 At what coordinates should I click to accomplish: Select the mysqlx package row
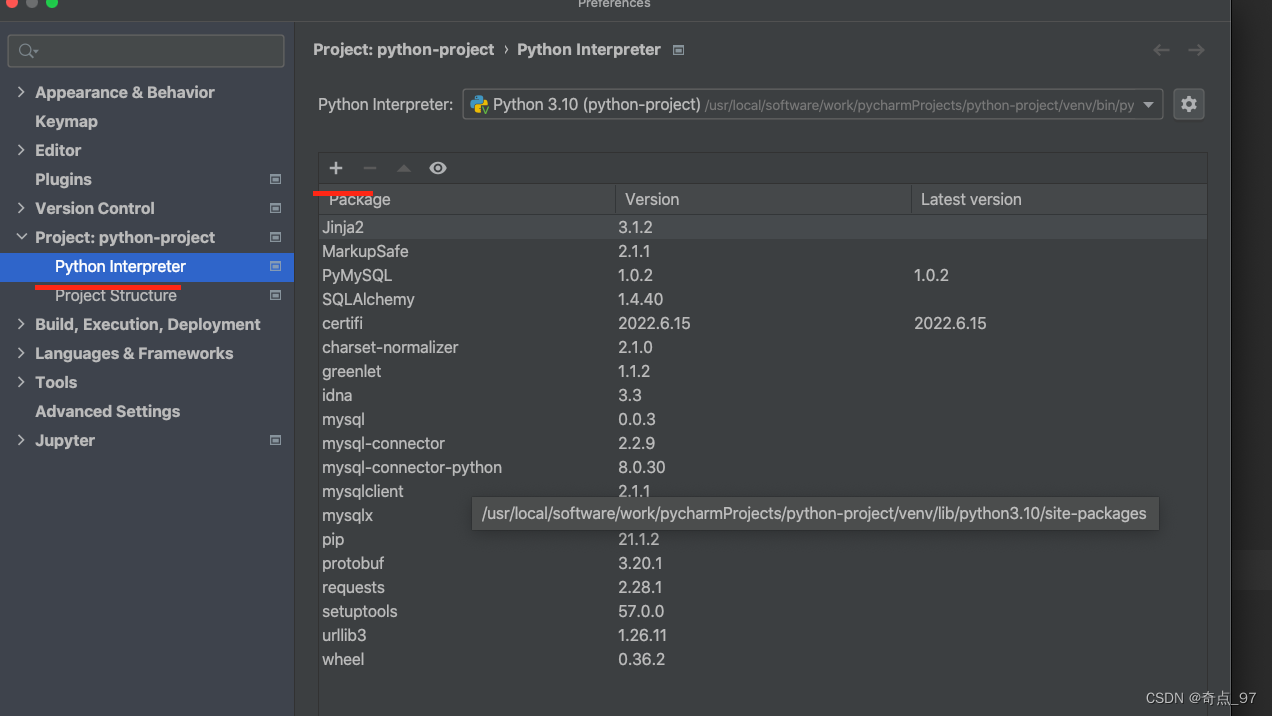point(395,515)
